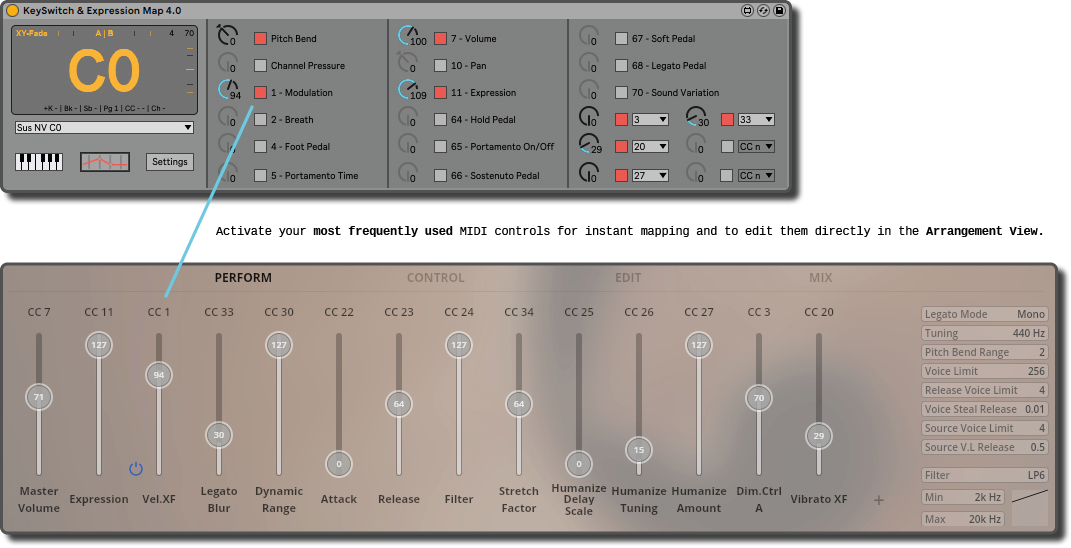The image size is (1071, 548).
Task: Switch to the EDIT tab
Action: click(628, 277)
